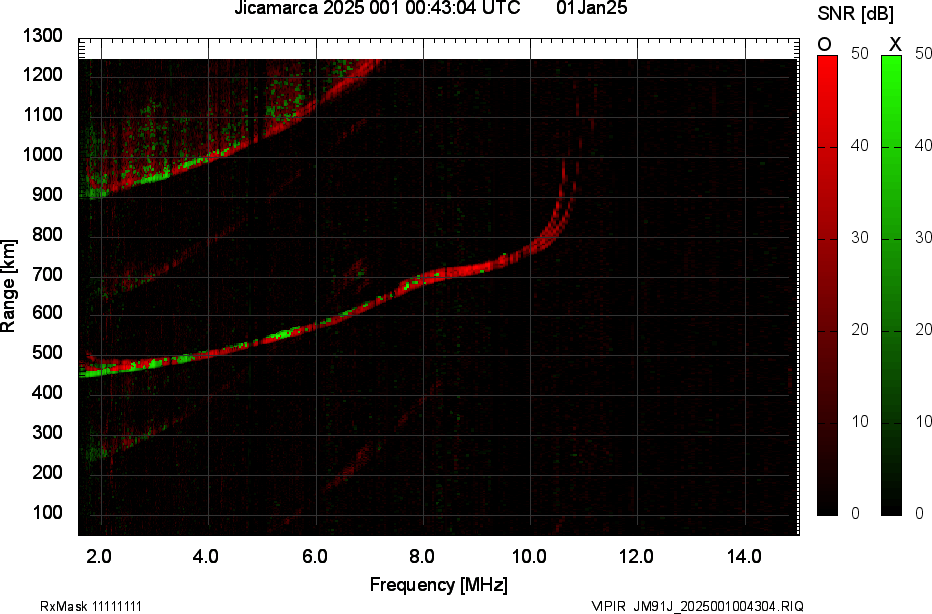
Task: Click the 20 tick label beside the O color bar
Action: [x=860, y=330]
